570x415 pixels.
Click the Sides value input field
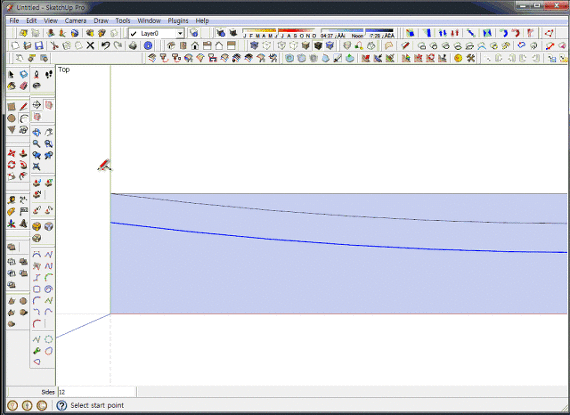[x=97, y=392]
